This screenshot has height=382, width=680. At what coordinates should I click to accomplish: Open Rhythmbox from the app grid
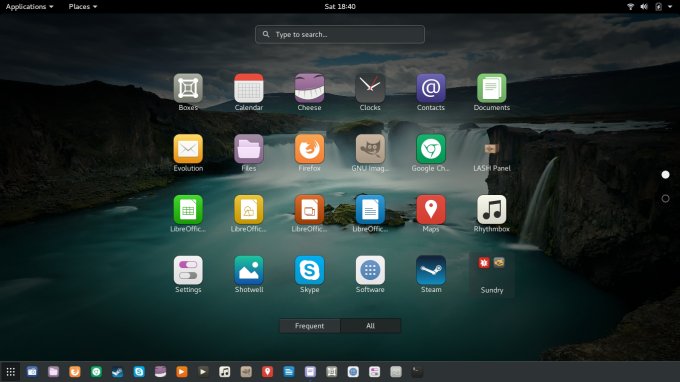point(491,210)
